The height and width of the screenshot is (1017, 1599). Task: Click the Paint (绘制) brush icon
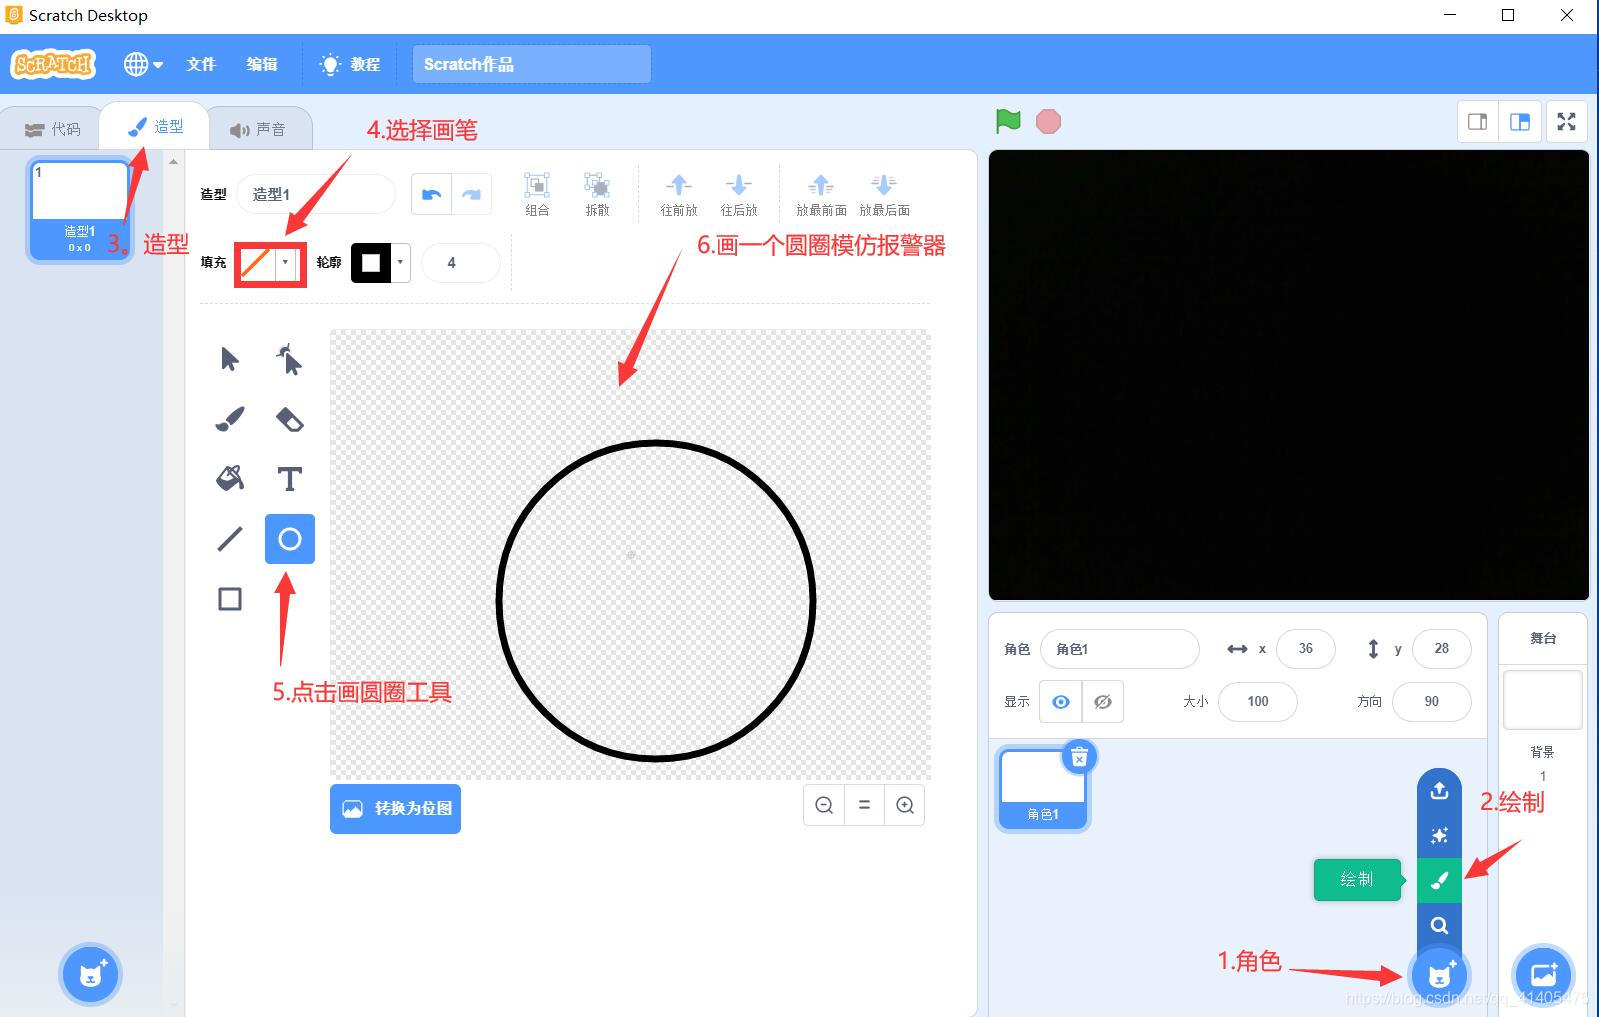coord(1439,880)
